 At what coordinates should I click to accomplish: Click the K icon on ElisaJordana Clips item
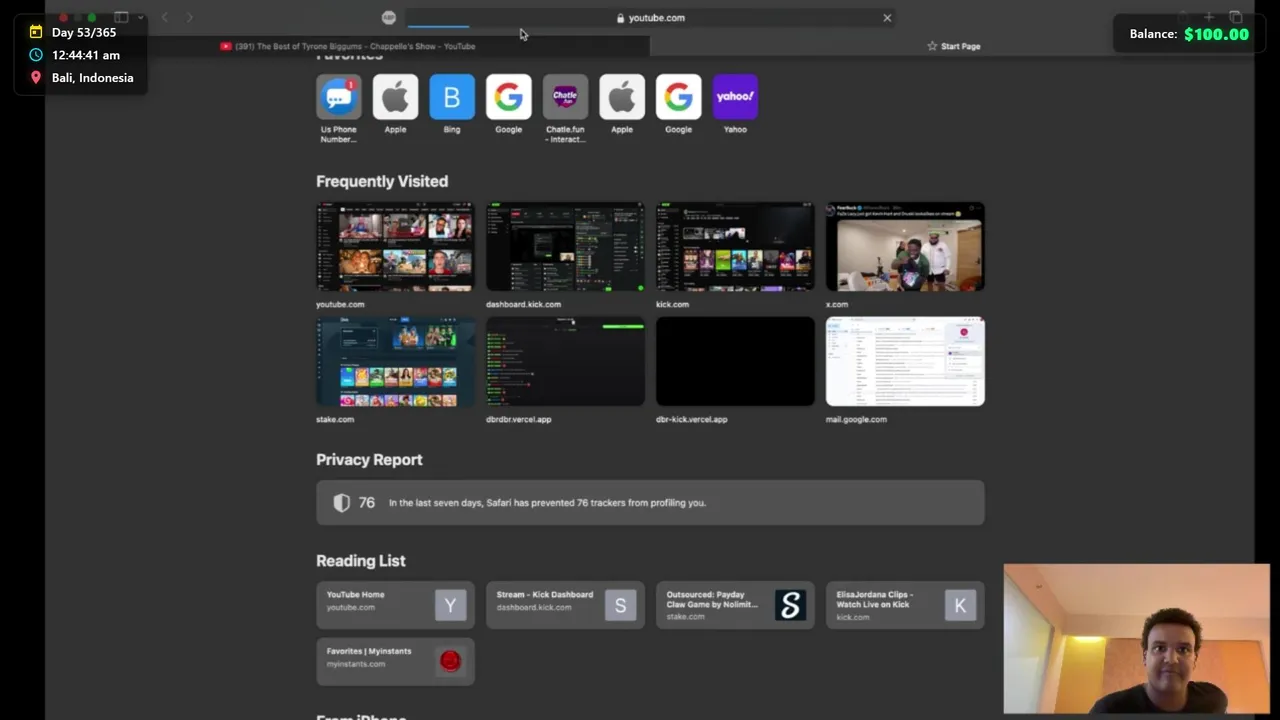960,605
